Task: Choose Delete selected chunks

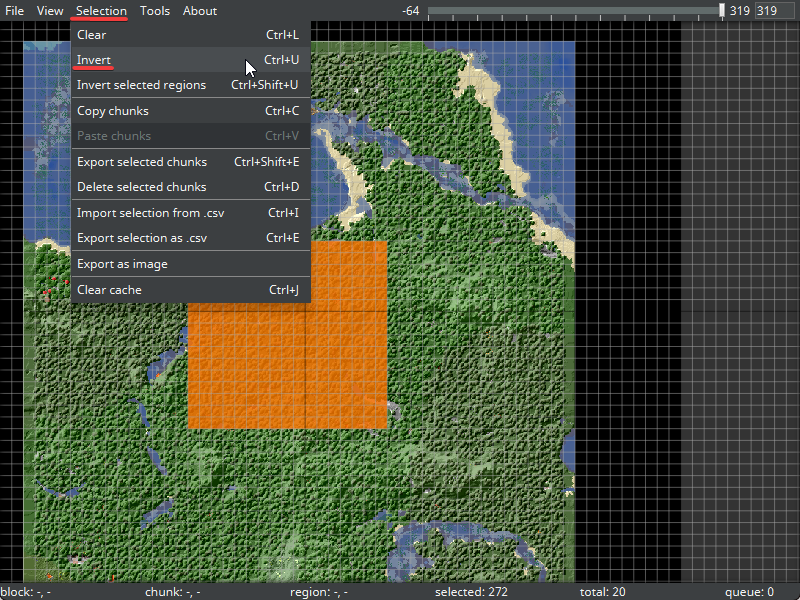Action: point(190,187)
